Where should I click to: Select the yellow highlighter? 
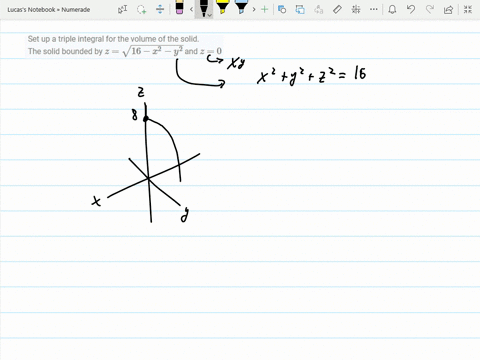pyautogui.click(x=222, y=7)
